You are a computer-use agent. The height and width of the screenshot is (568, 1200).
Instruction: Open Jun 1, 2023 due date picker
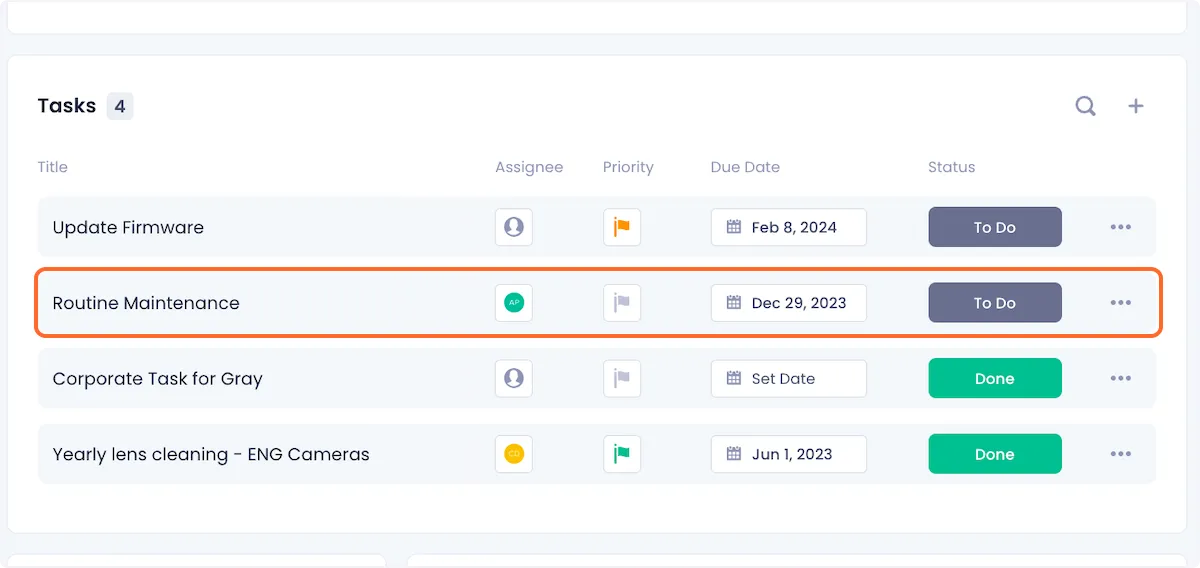789,454
